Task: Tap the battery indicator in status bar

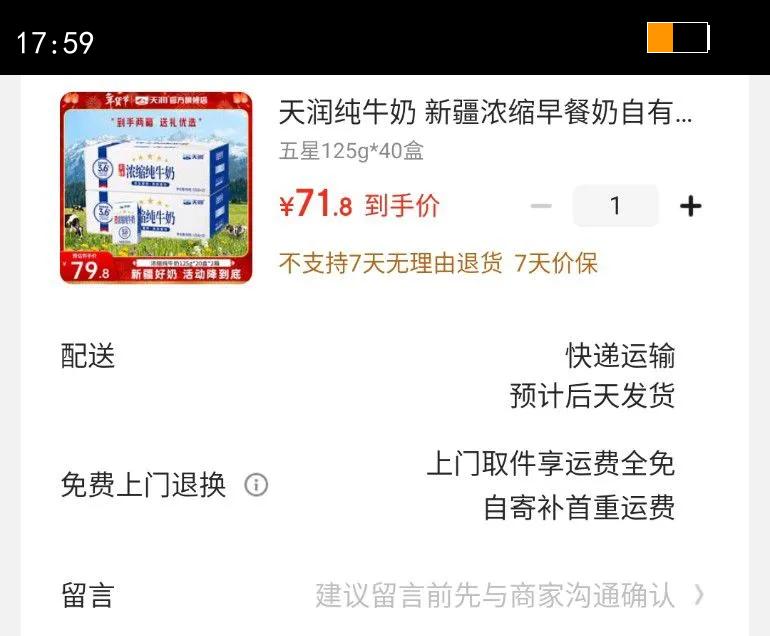Action: 678,37
